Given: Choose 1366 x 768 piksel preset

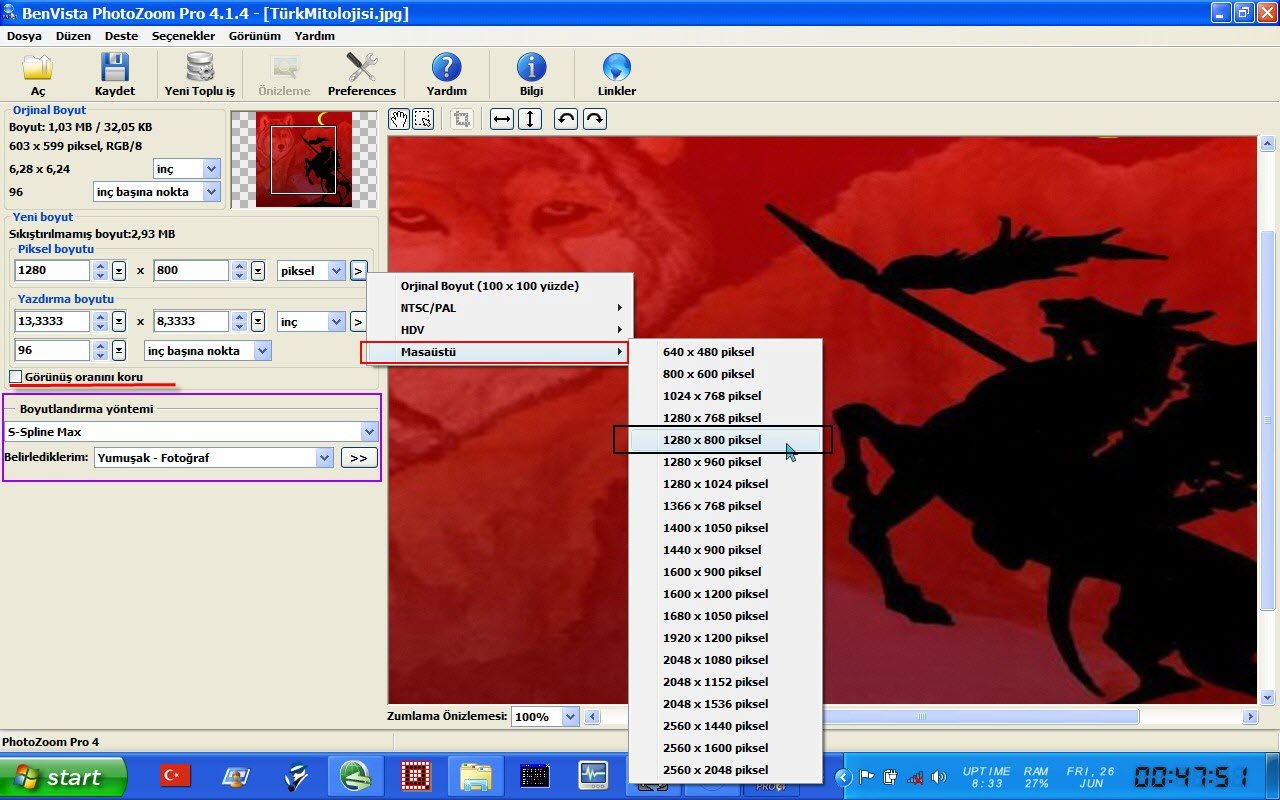Looking at the screenshot, I should click(x=724, y=506).
